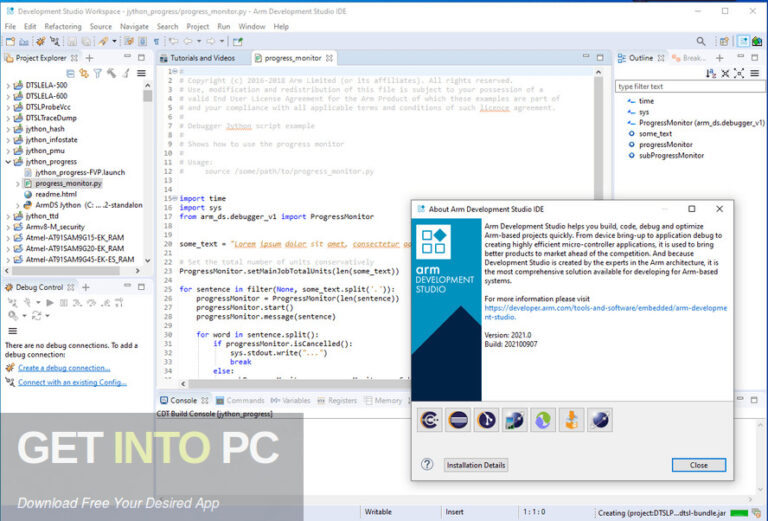Image resolution: width=768 pixels, height=521 pixels.
Task: Click the help question mark in About dialog
Action: point(427,464)
